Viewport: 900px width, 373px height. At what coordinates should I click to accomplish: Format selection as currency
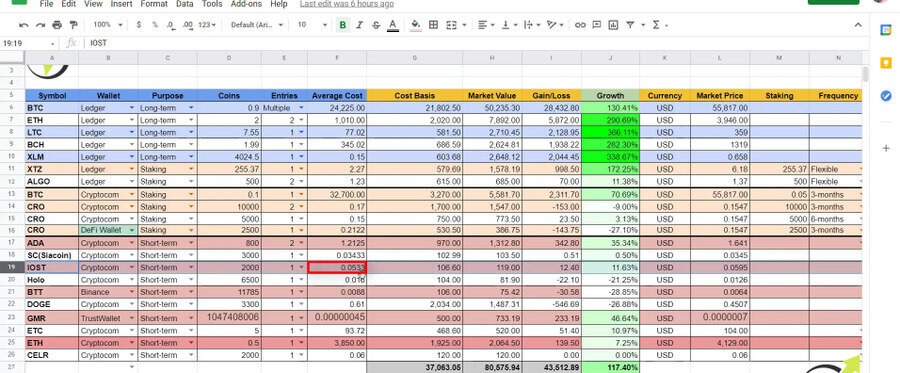[x=139, y=25]
